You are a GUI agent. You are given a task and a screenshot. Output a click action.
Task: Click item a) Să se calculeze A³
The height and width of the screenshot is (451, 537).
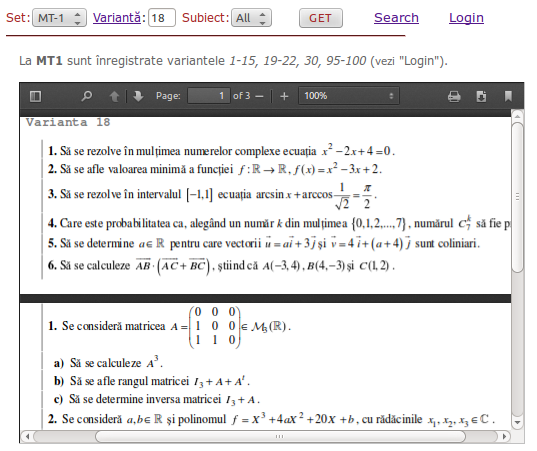coord(108,363)
